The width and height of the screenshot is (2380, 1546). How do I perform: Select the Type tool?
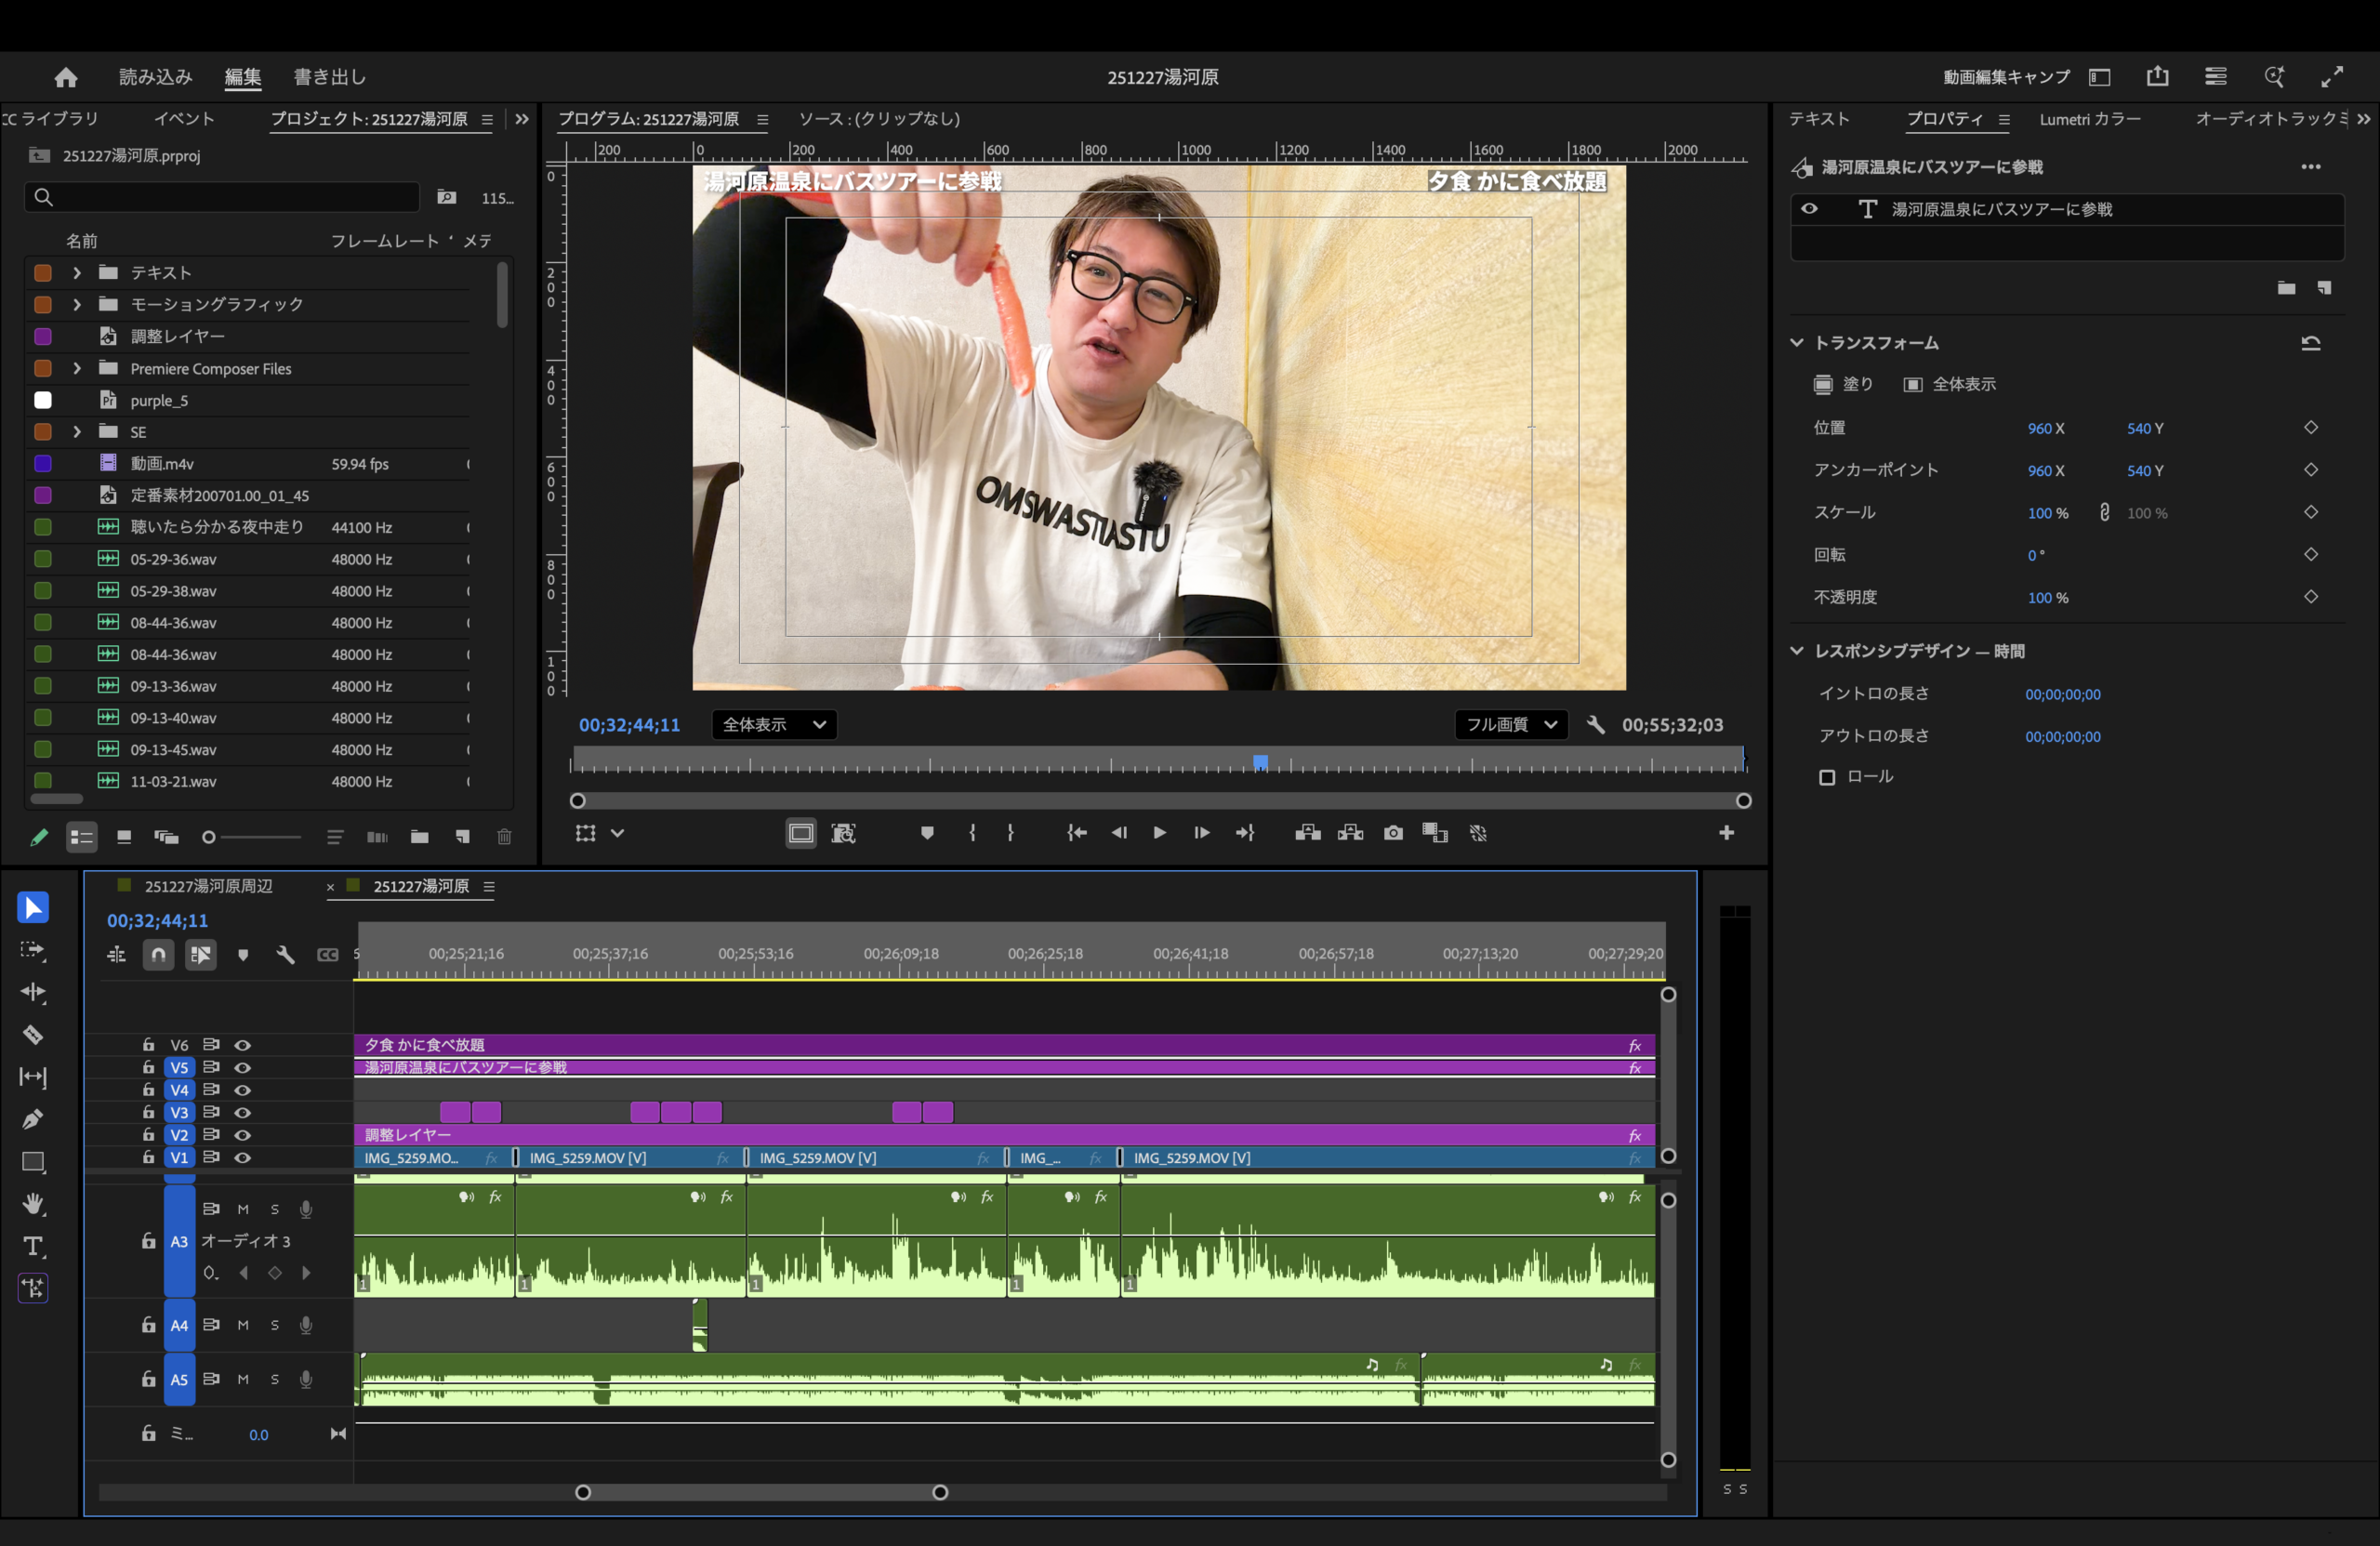point(33,1246)
